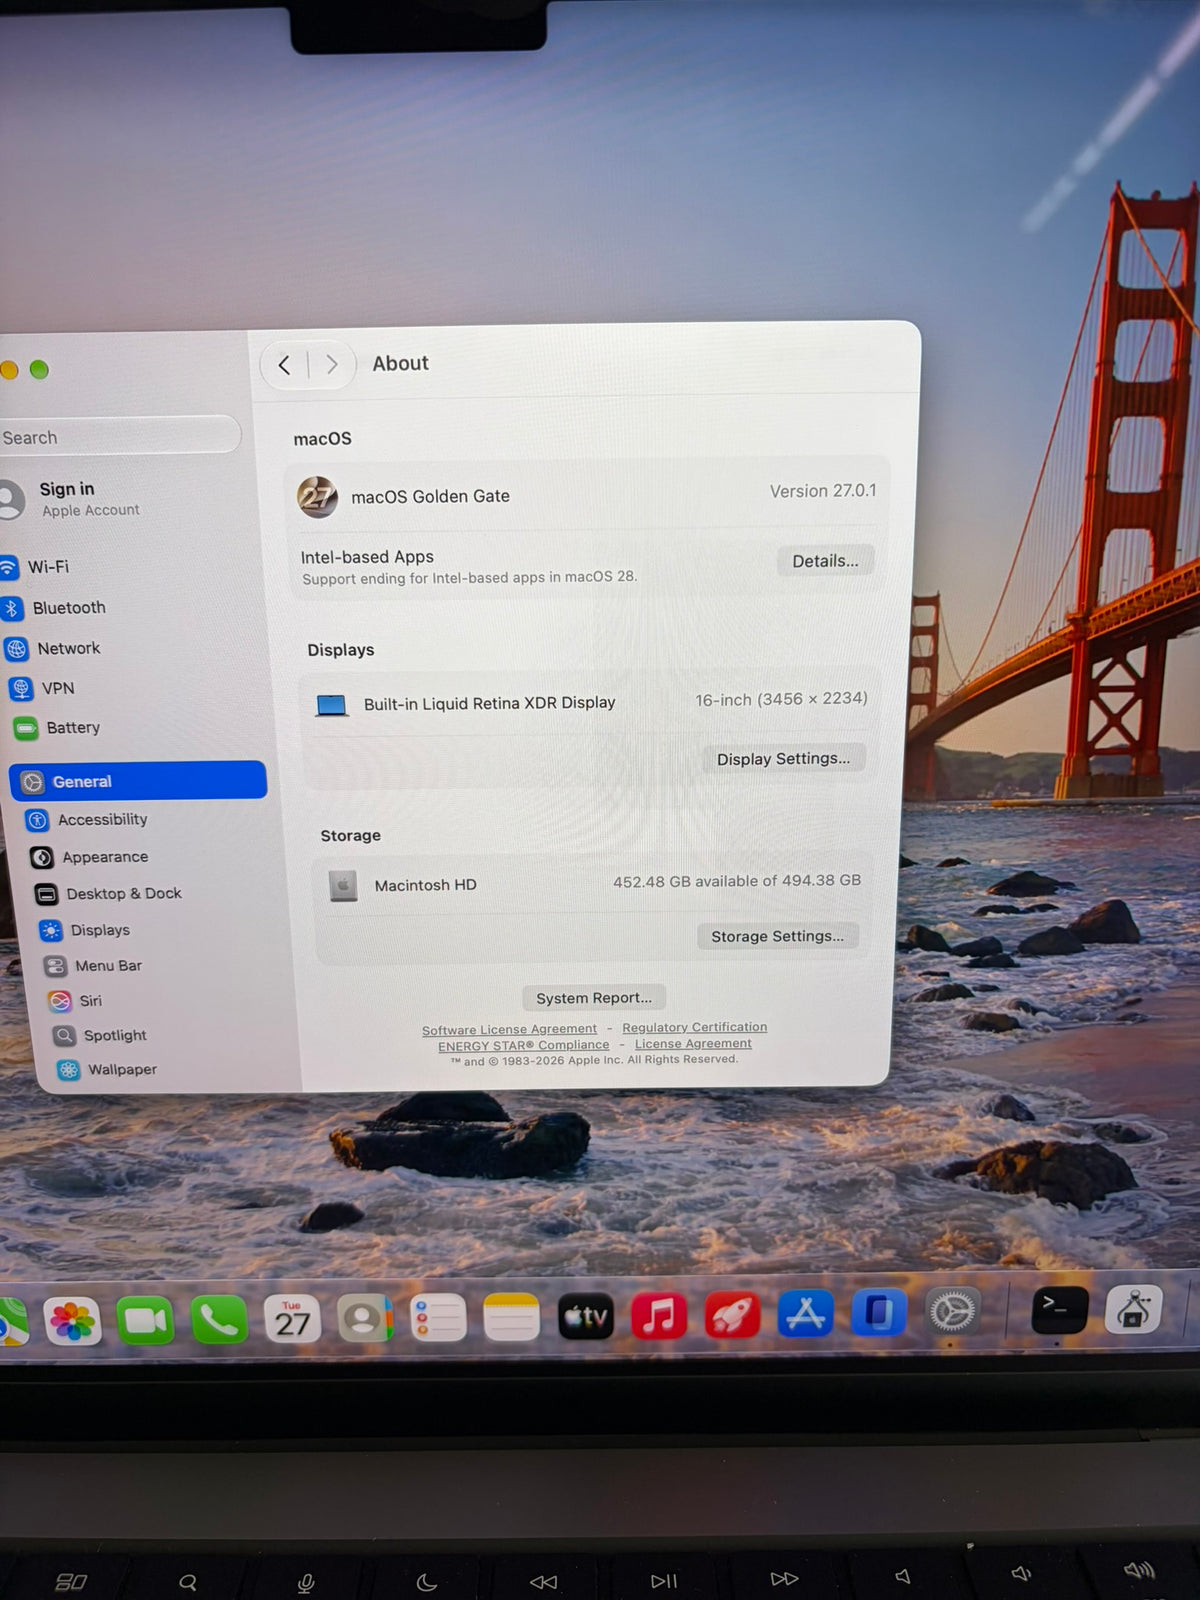Screen dimensions: 1200x1600
Task: Open the Music app in the Dock
Action: [658, 1316]
